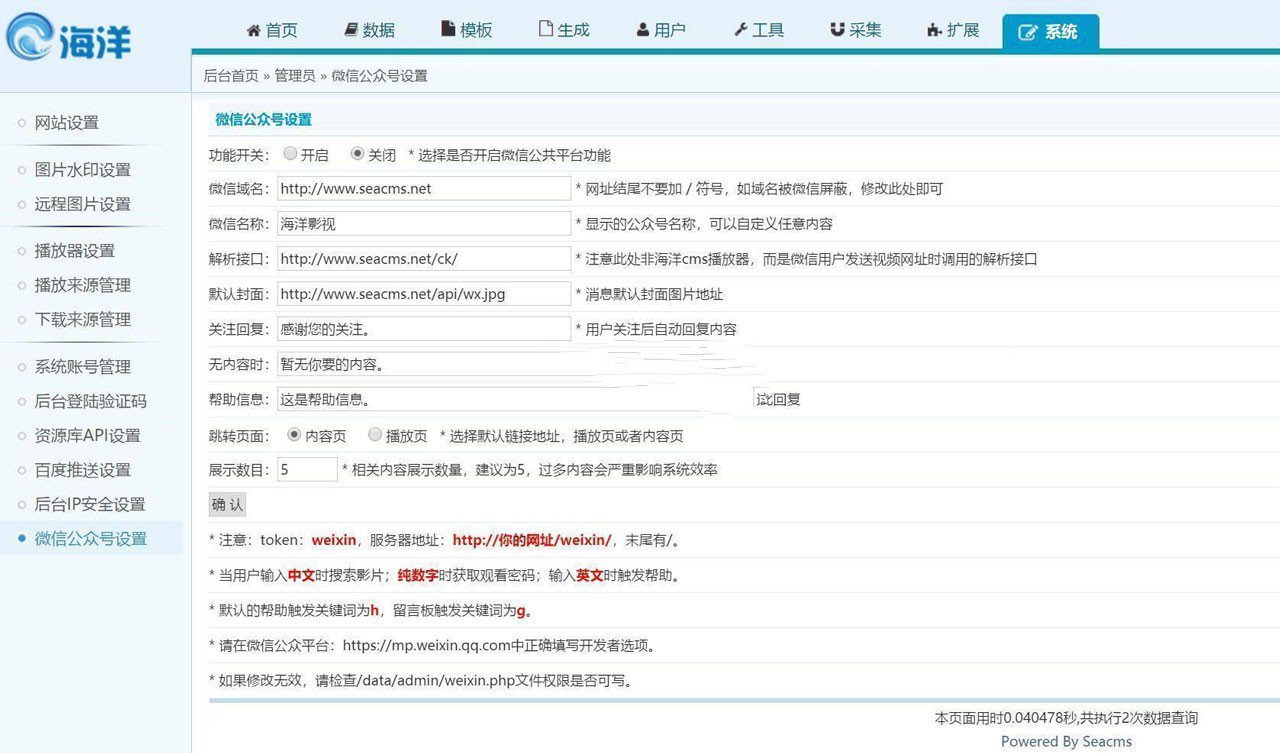Click the 海洋 logo
This screenshot has height=753, width=1280.
point(68,38)
